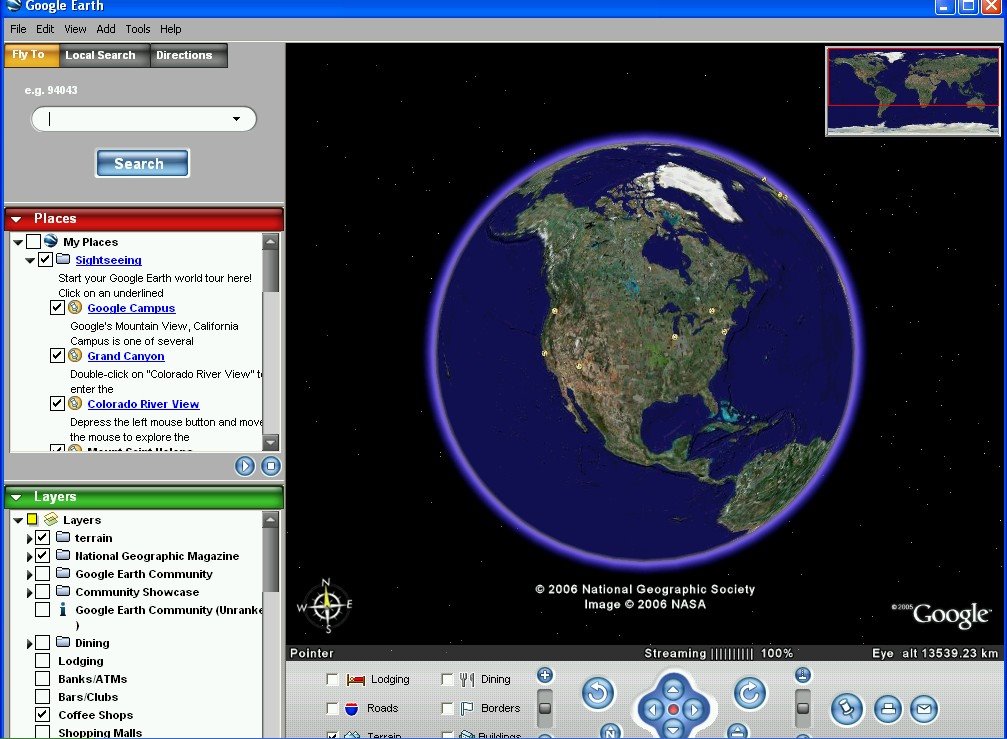This screenshot has width=1007, height=739.
Task: Uncheck the Coffee Shops layer
Action: point(42,714)
